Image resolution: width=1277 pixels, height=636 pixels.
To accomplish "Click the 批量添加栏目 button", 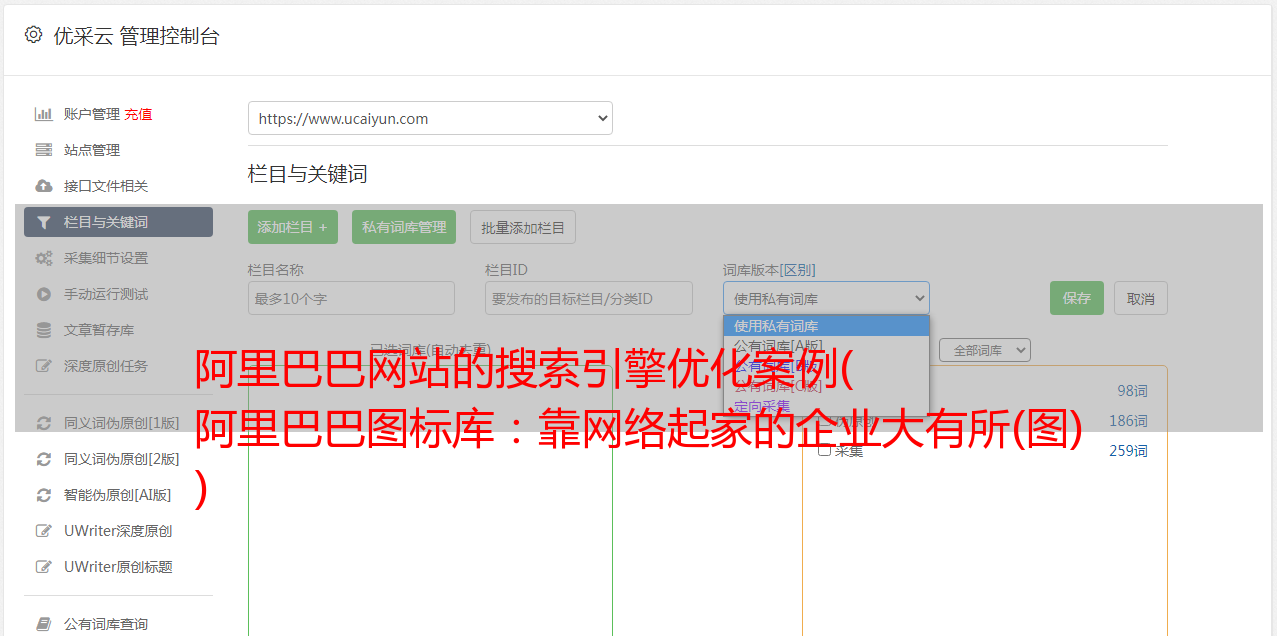I will pos(523,227).
